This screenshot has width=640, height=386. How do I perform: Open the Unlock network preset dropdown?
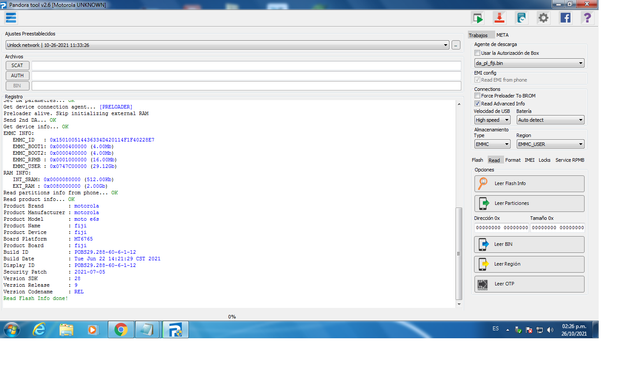[x=227, y=45]
